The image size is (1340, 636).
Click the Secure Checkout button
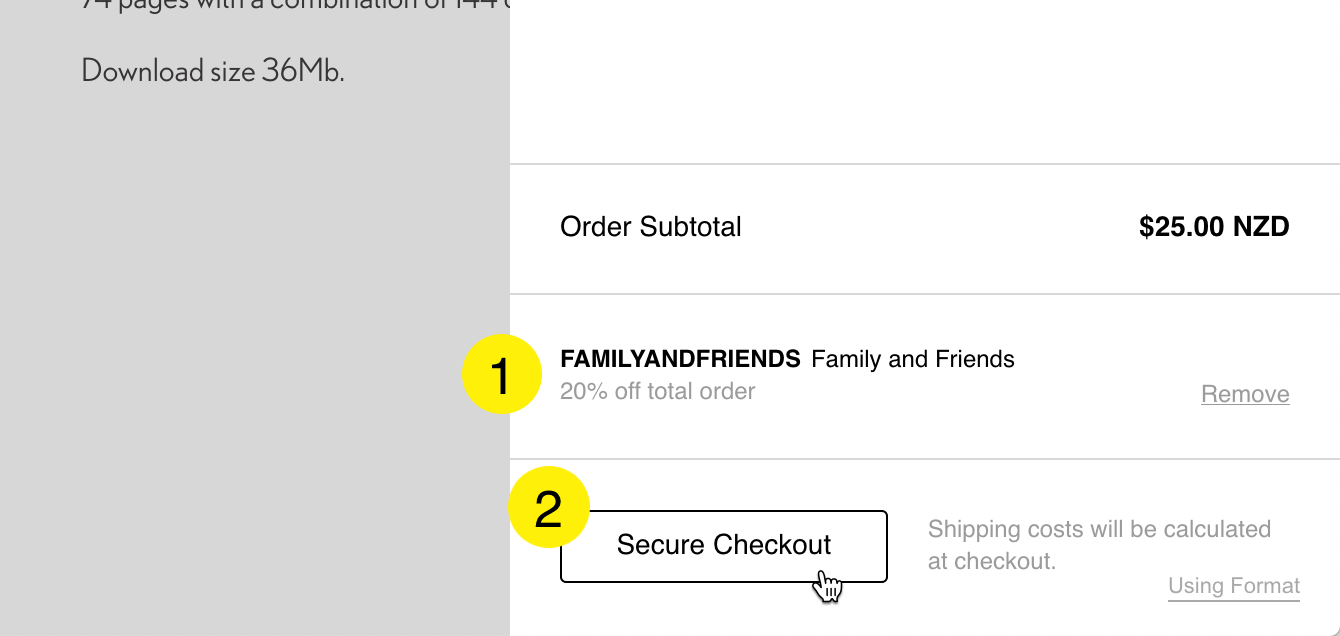pyautogui.click(x=723, y=546)
